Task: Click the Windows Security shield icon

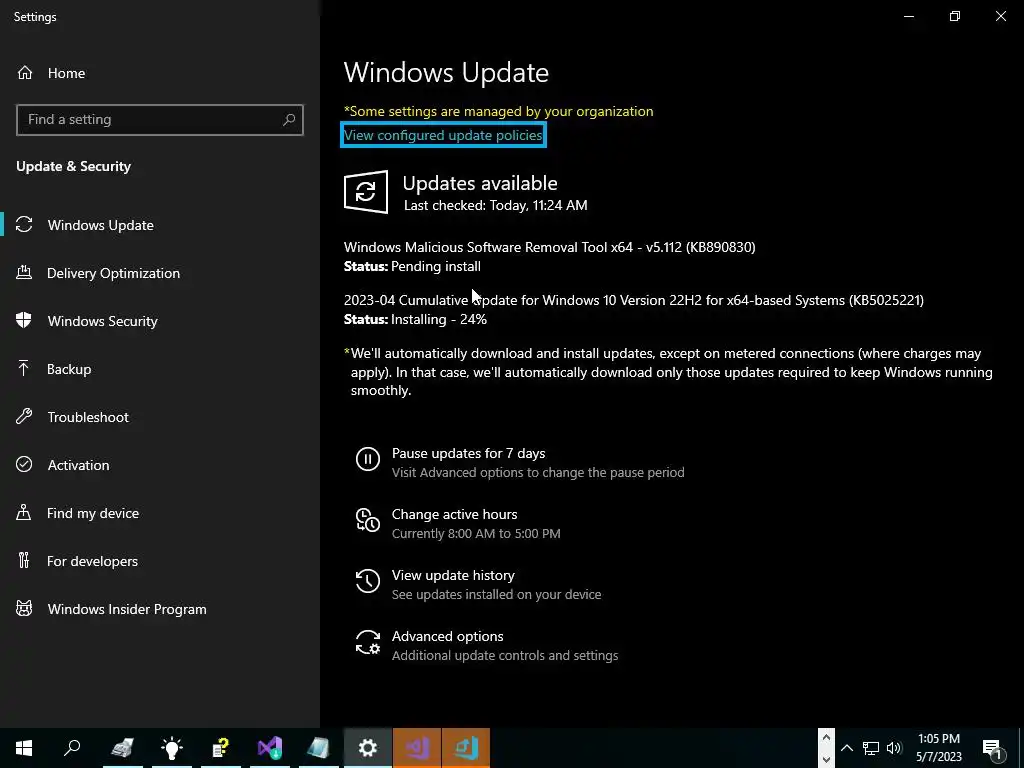Action: pyautogui.click(x=24, y=321)
